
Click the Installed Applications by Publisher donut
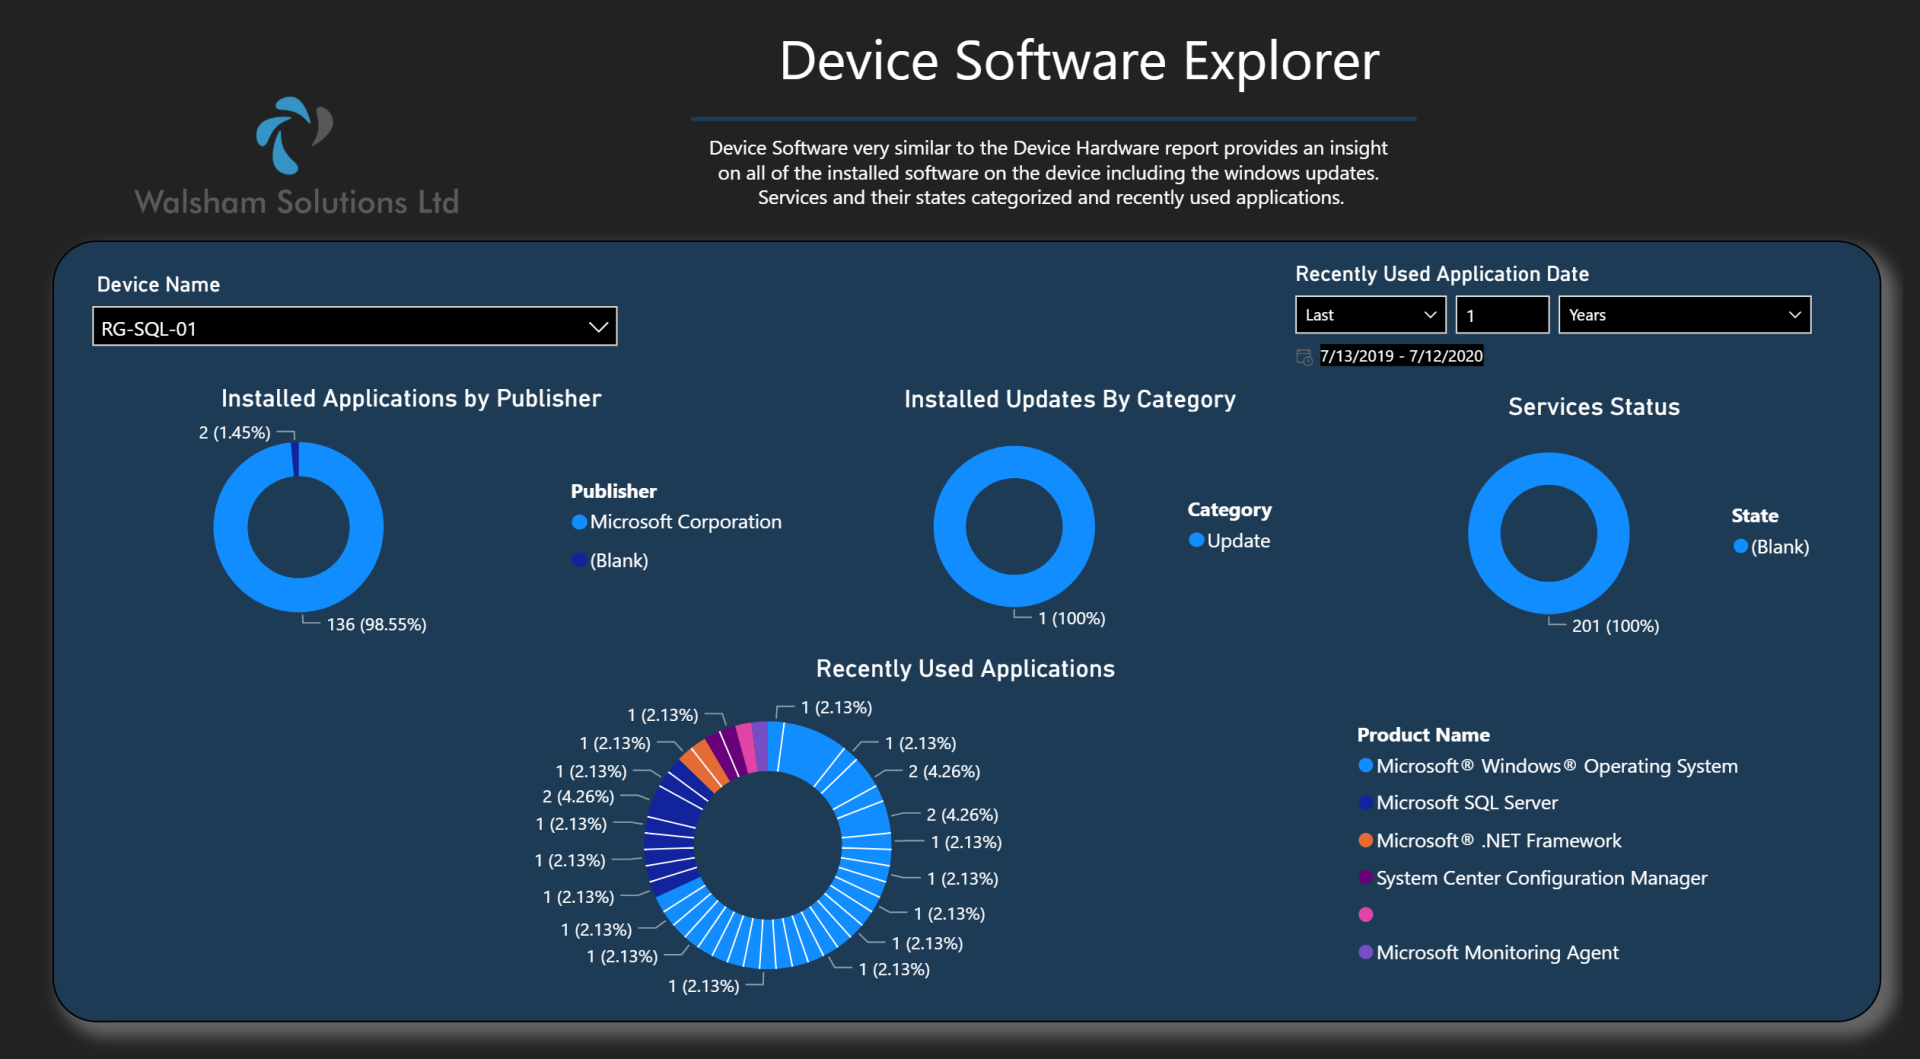click(298, 527)
